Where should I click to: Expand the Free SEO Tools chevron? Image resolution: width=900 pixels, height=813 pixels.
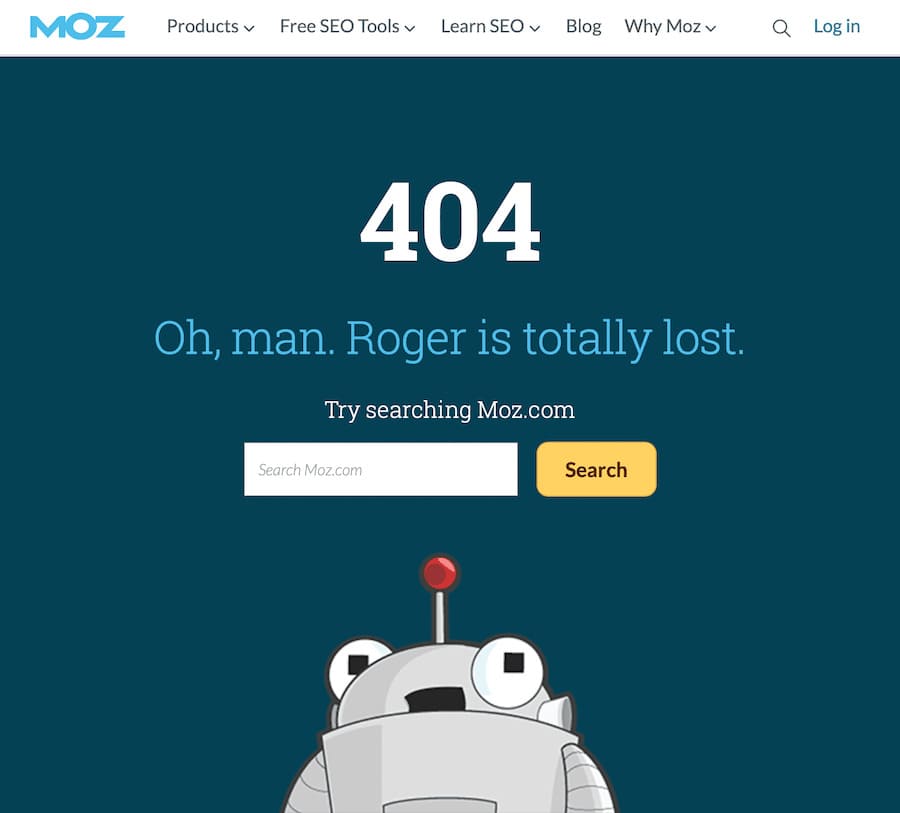tap(409, 28)
